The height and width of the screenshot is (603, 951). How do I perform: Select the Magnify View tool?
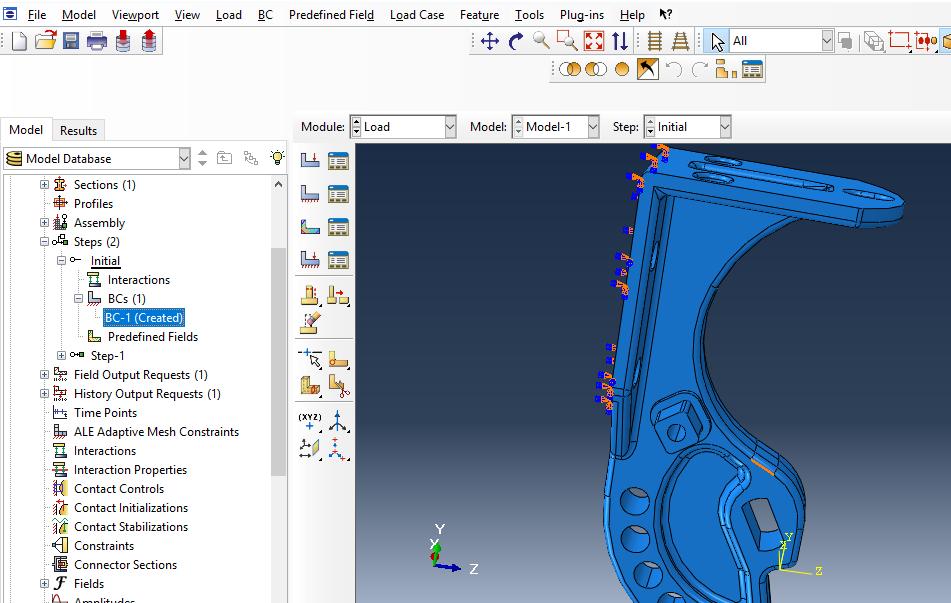pyautogui.click(x=541, y=41)
